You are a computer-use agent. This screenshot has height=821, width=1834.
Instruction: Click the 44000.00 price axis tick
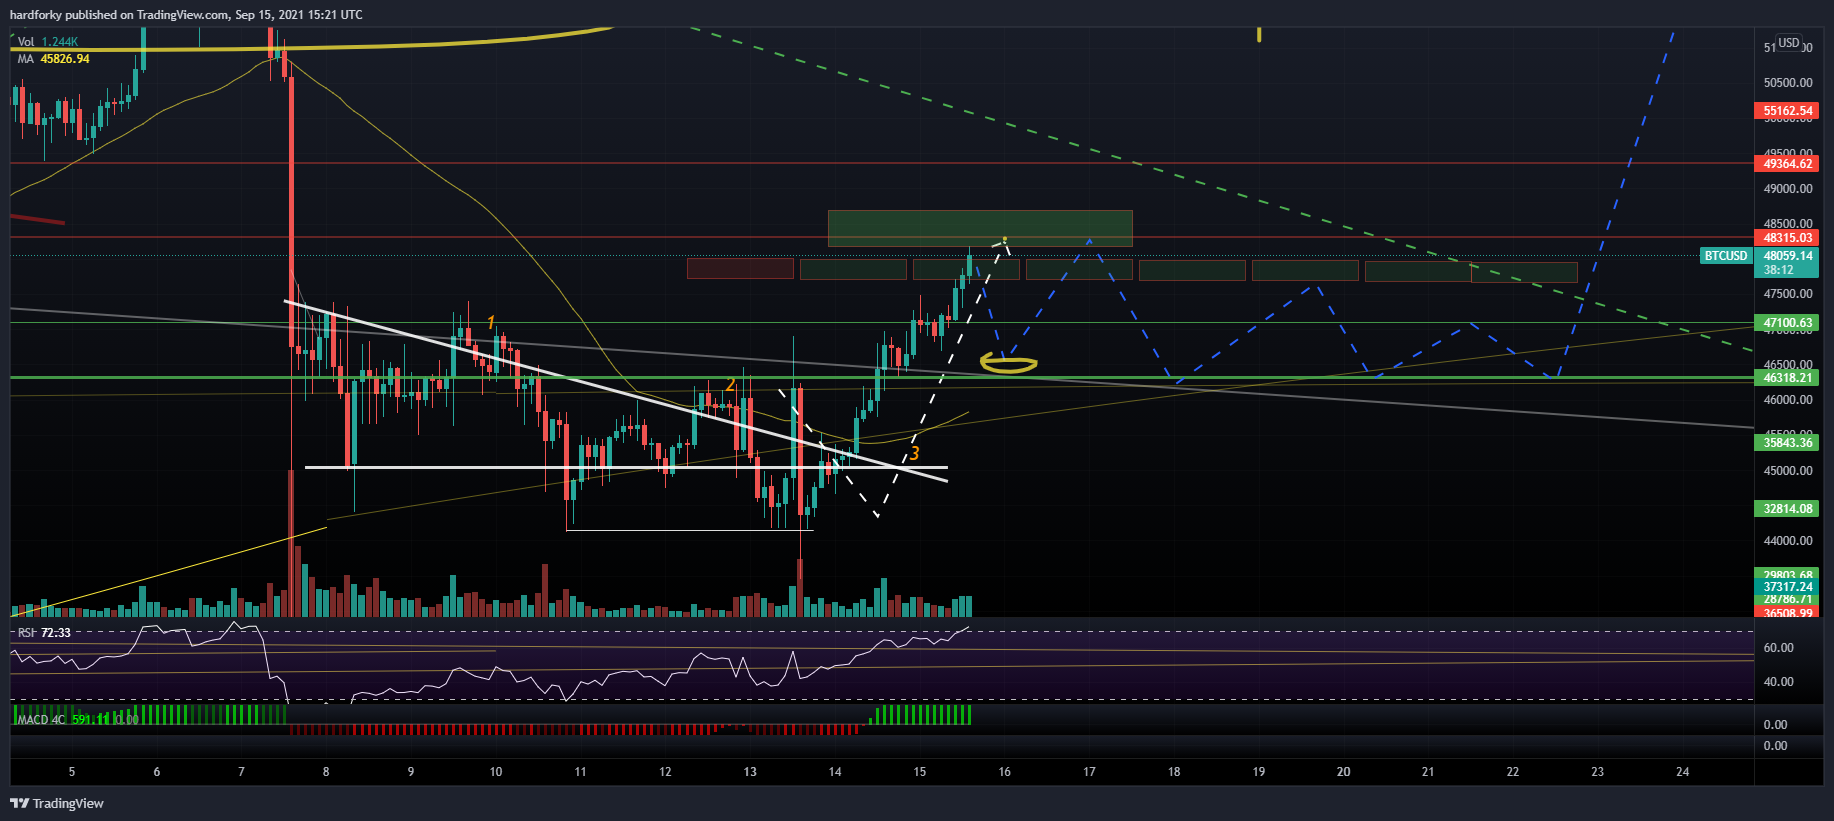tap(1788, 541)
